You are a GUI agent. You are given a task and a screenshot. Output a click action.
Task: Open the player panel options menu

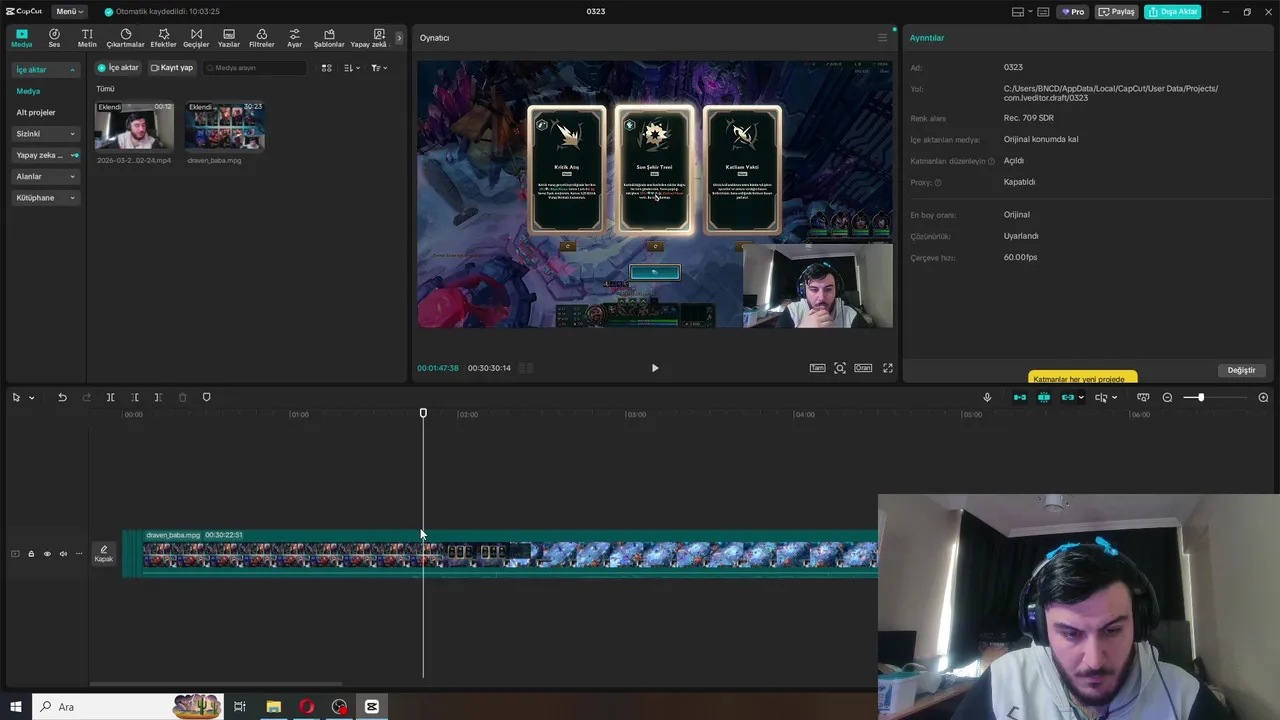point(882,38)
